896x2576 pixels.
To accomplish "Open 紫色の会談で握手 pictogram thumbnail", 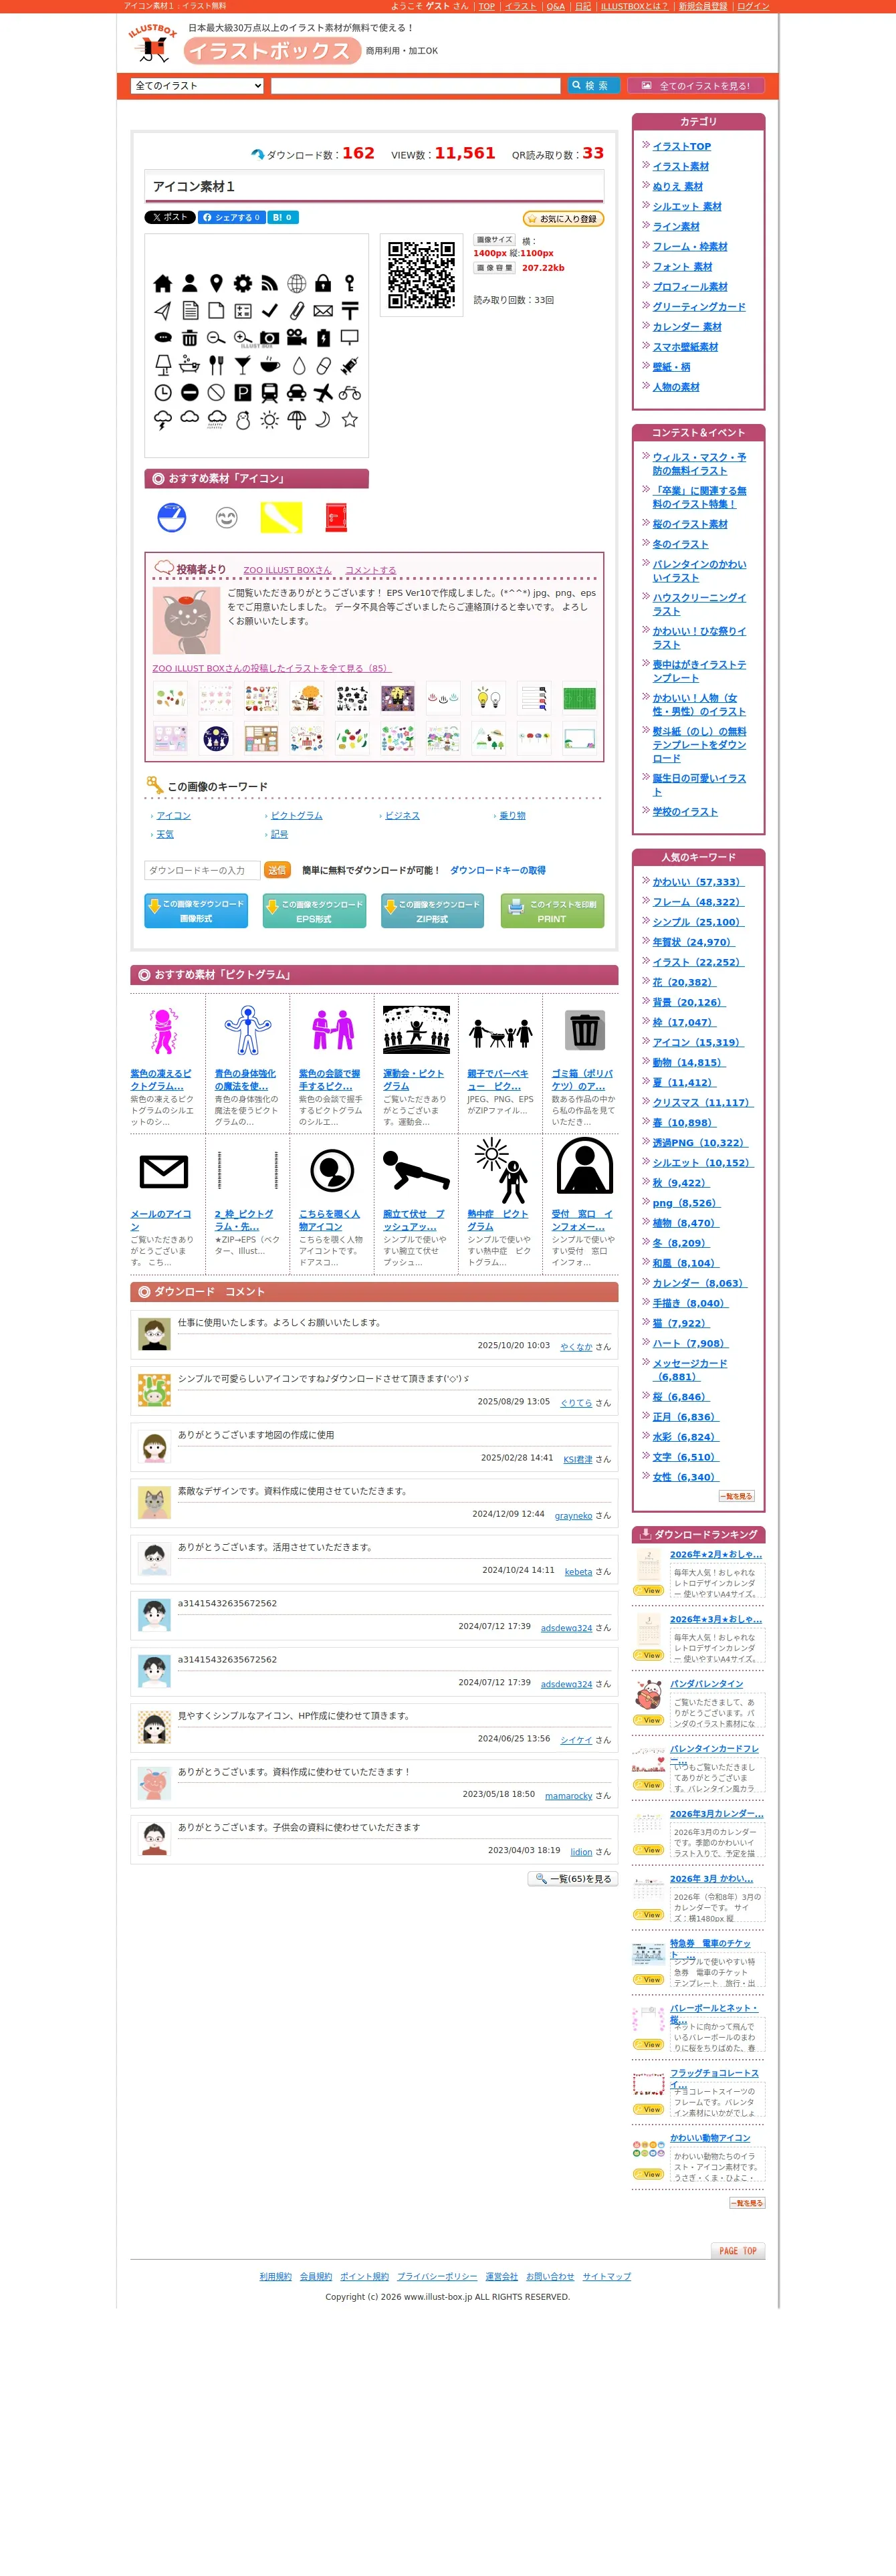I will tap(332, 1030).
